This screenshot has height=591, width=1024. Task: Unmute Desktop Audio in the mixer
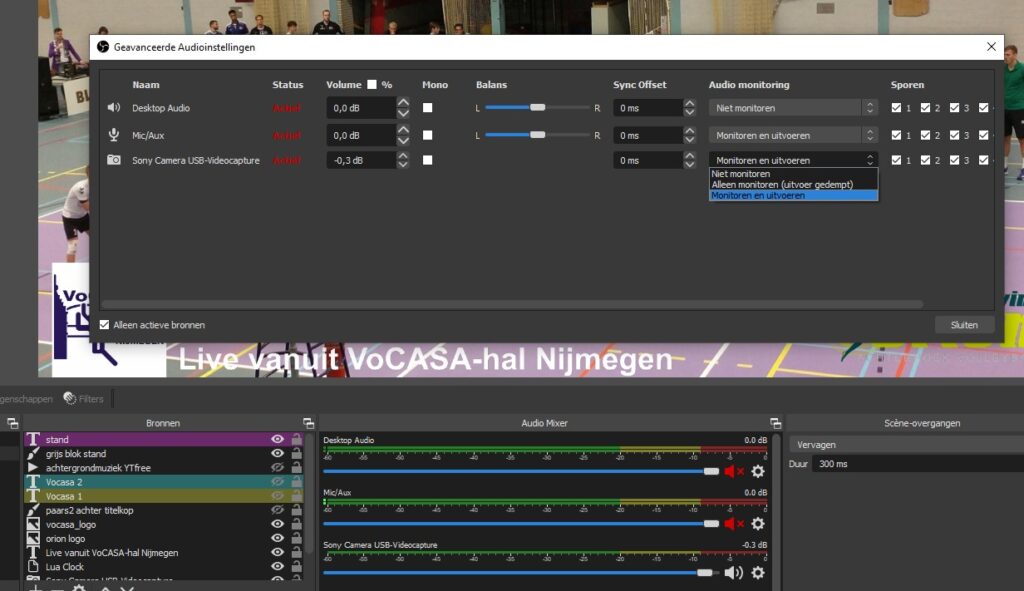(734, 471)
